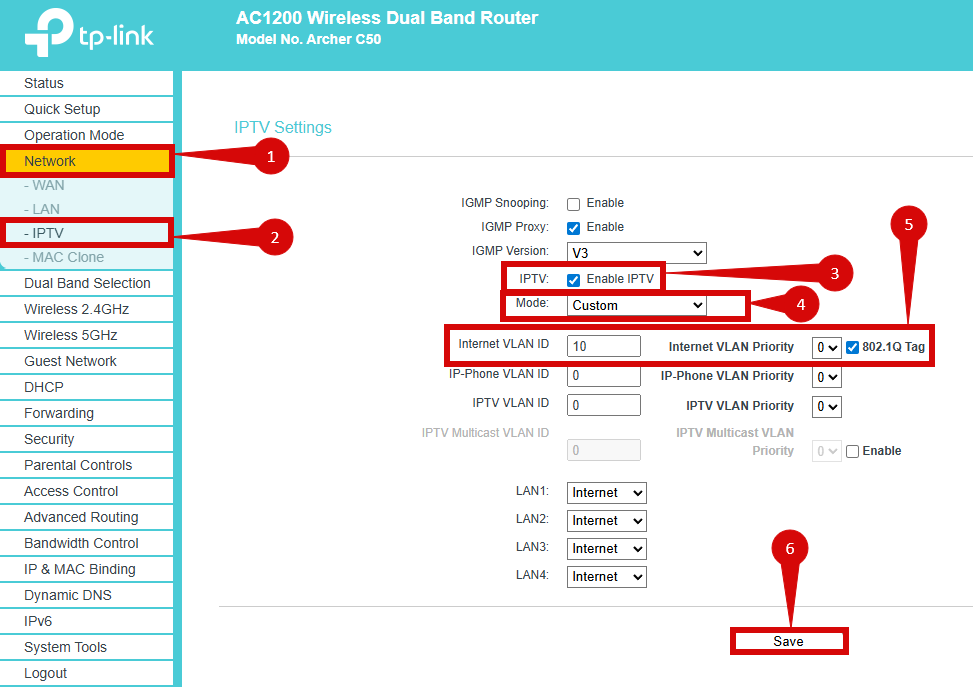Navigate to Parental Controls

(x=78, y=465)
